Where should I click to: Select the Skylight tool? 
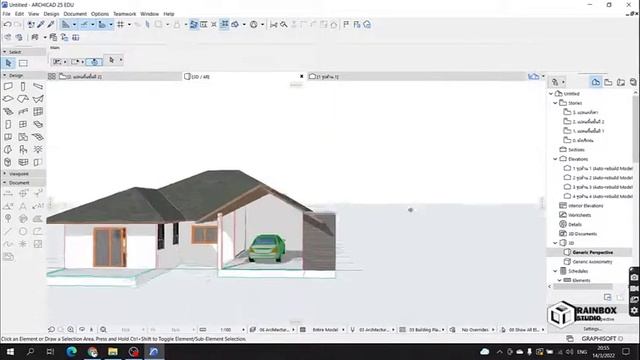38,124
